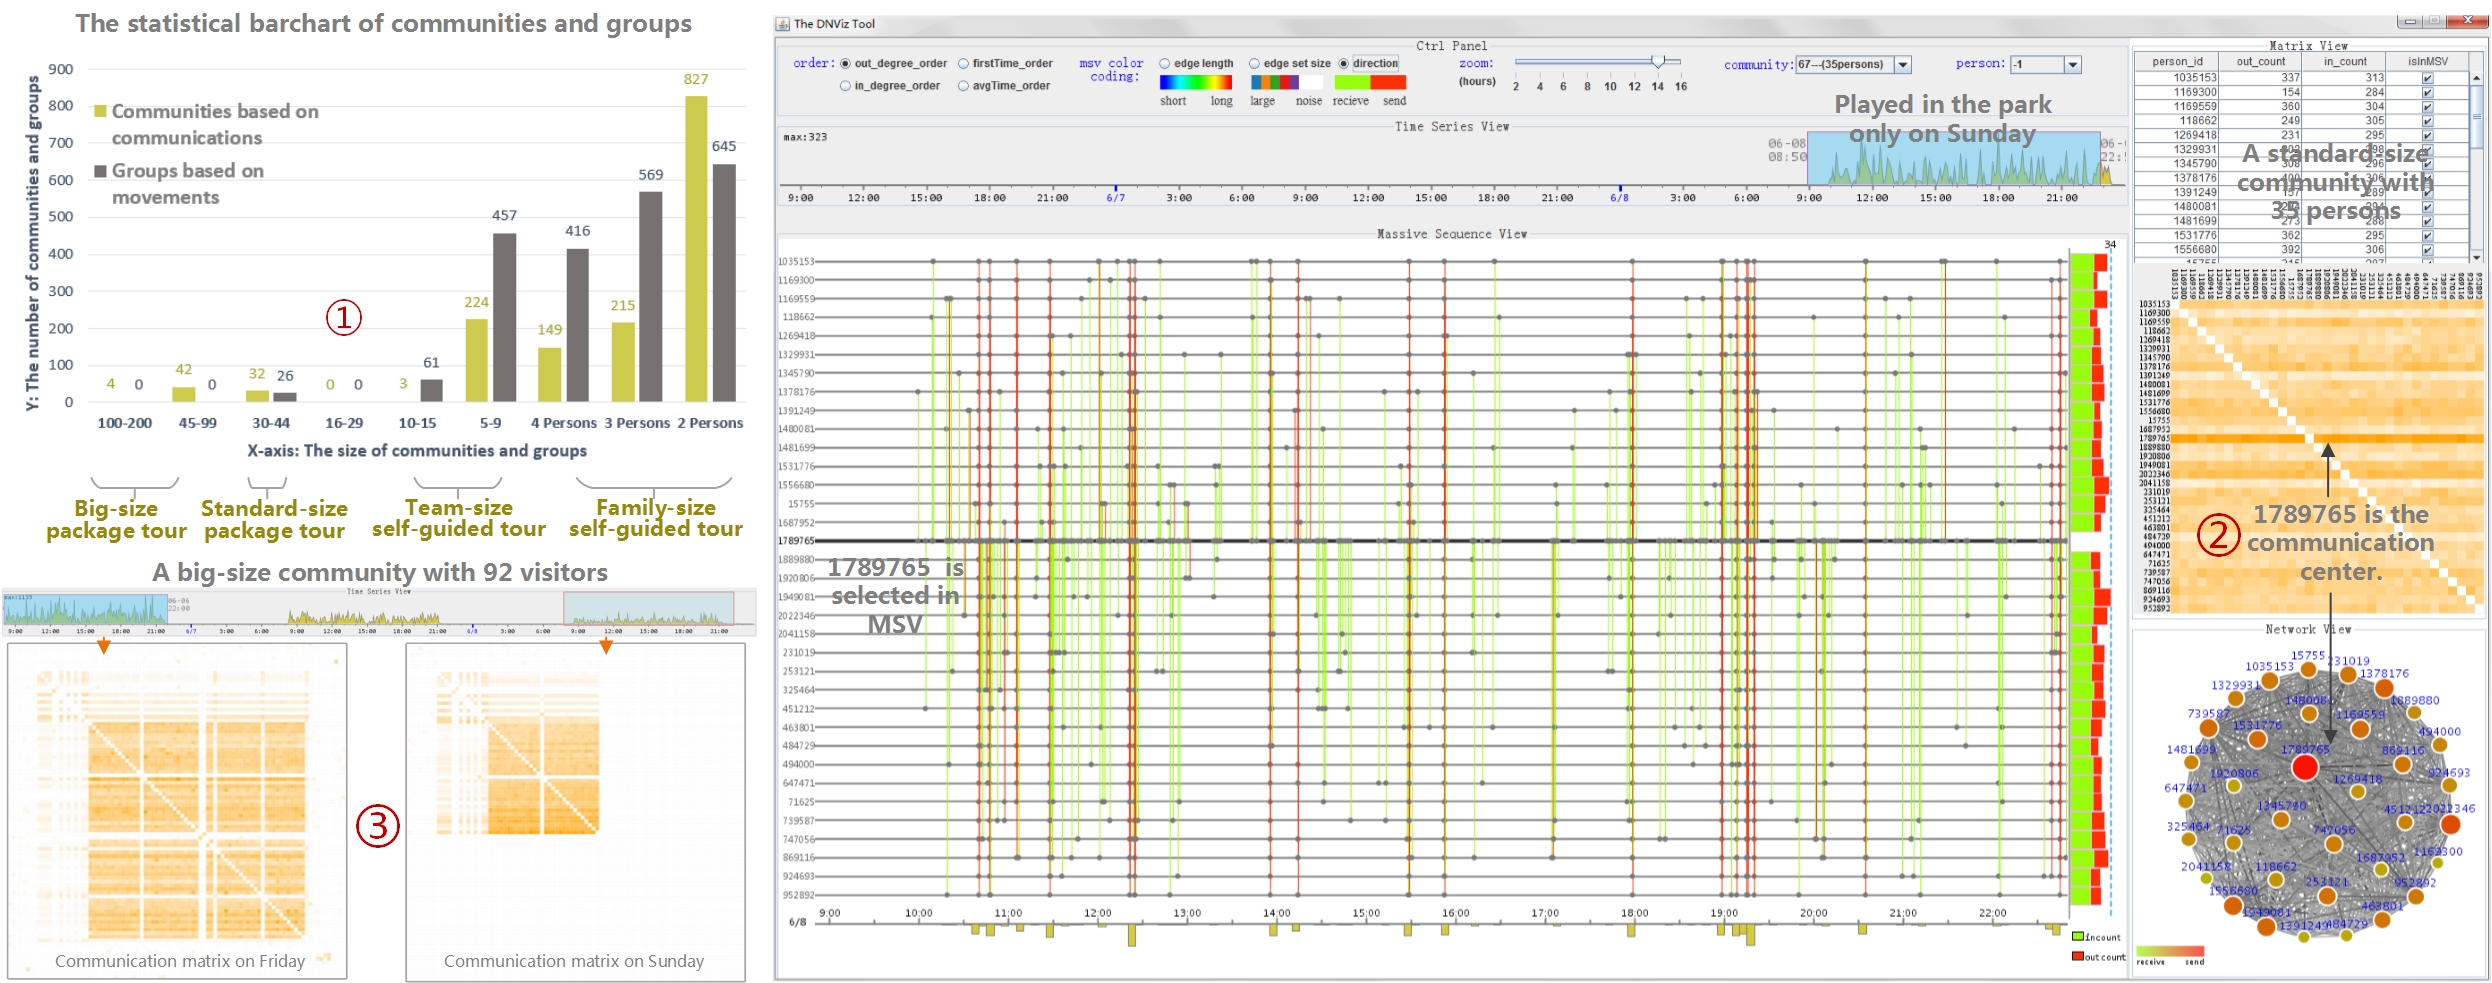Image resolution: width=2492 pixels, height=983 pixels.
Task: Open the person dropdown arrow
Action: click(x=2073, y=65)
